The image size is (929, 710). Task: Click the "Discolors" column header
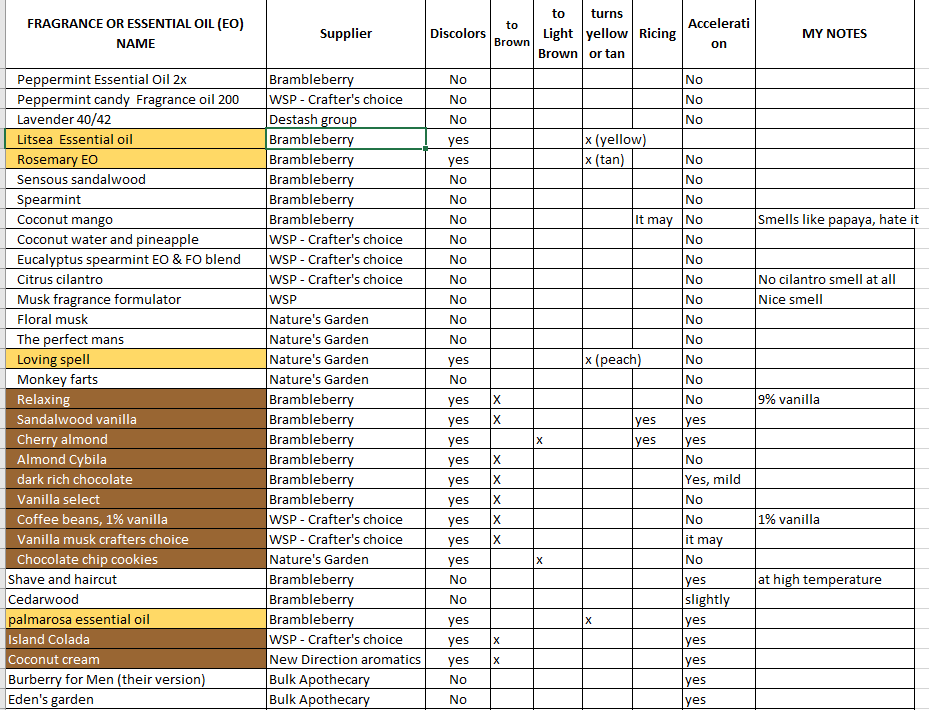pyautogui.click(x=458, y=33)
